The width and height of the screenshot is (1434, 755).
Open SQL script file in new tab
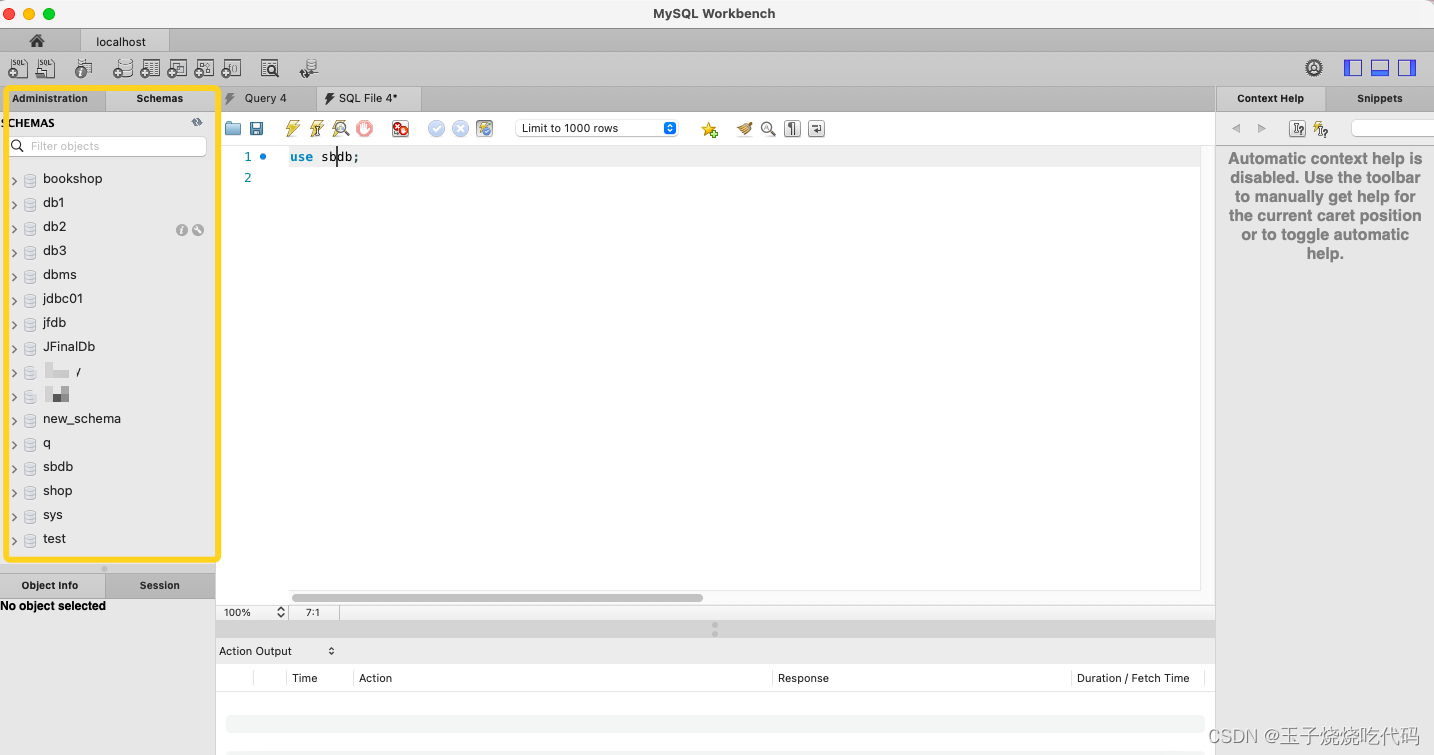[45, 68]
